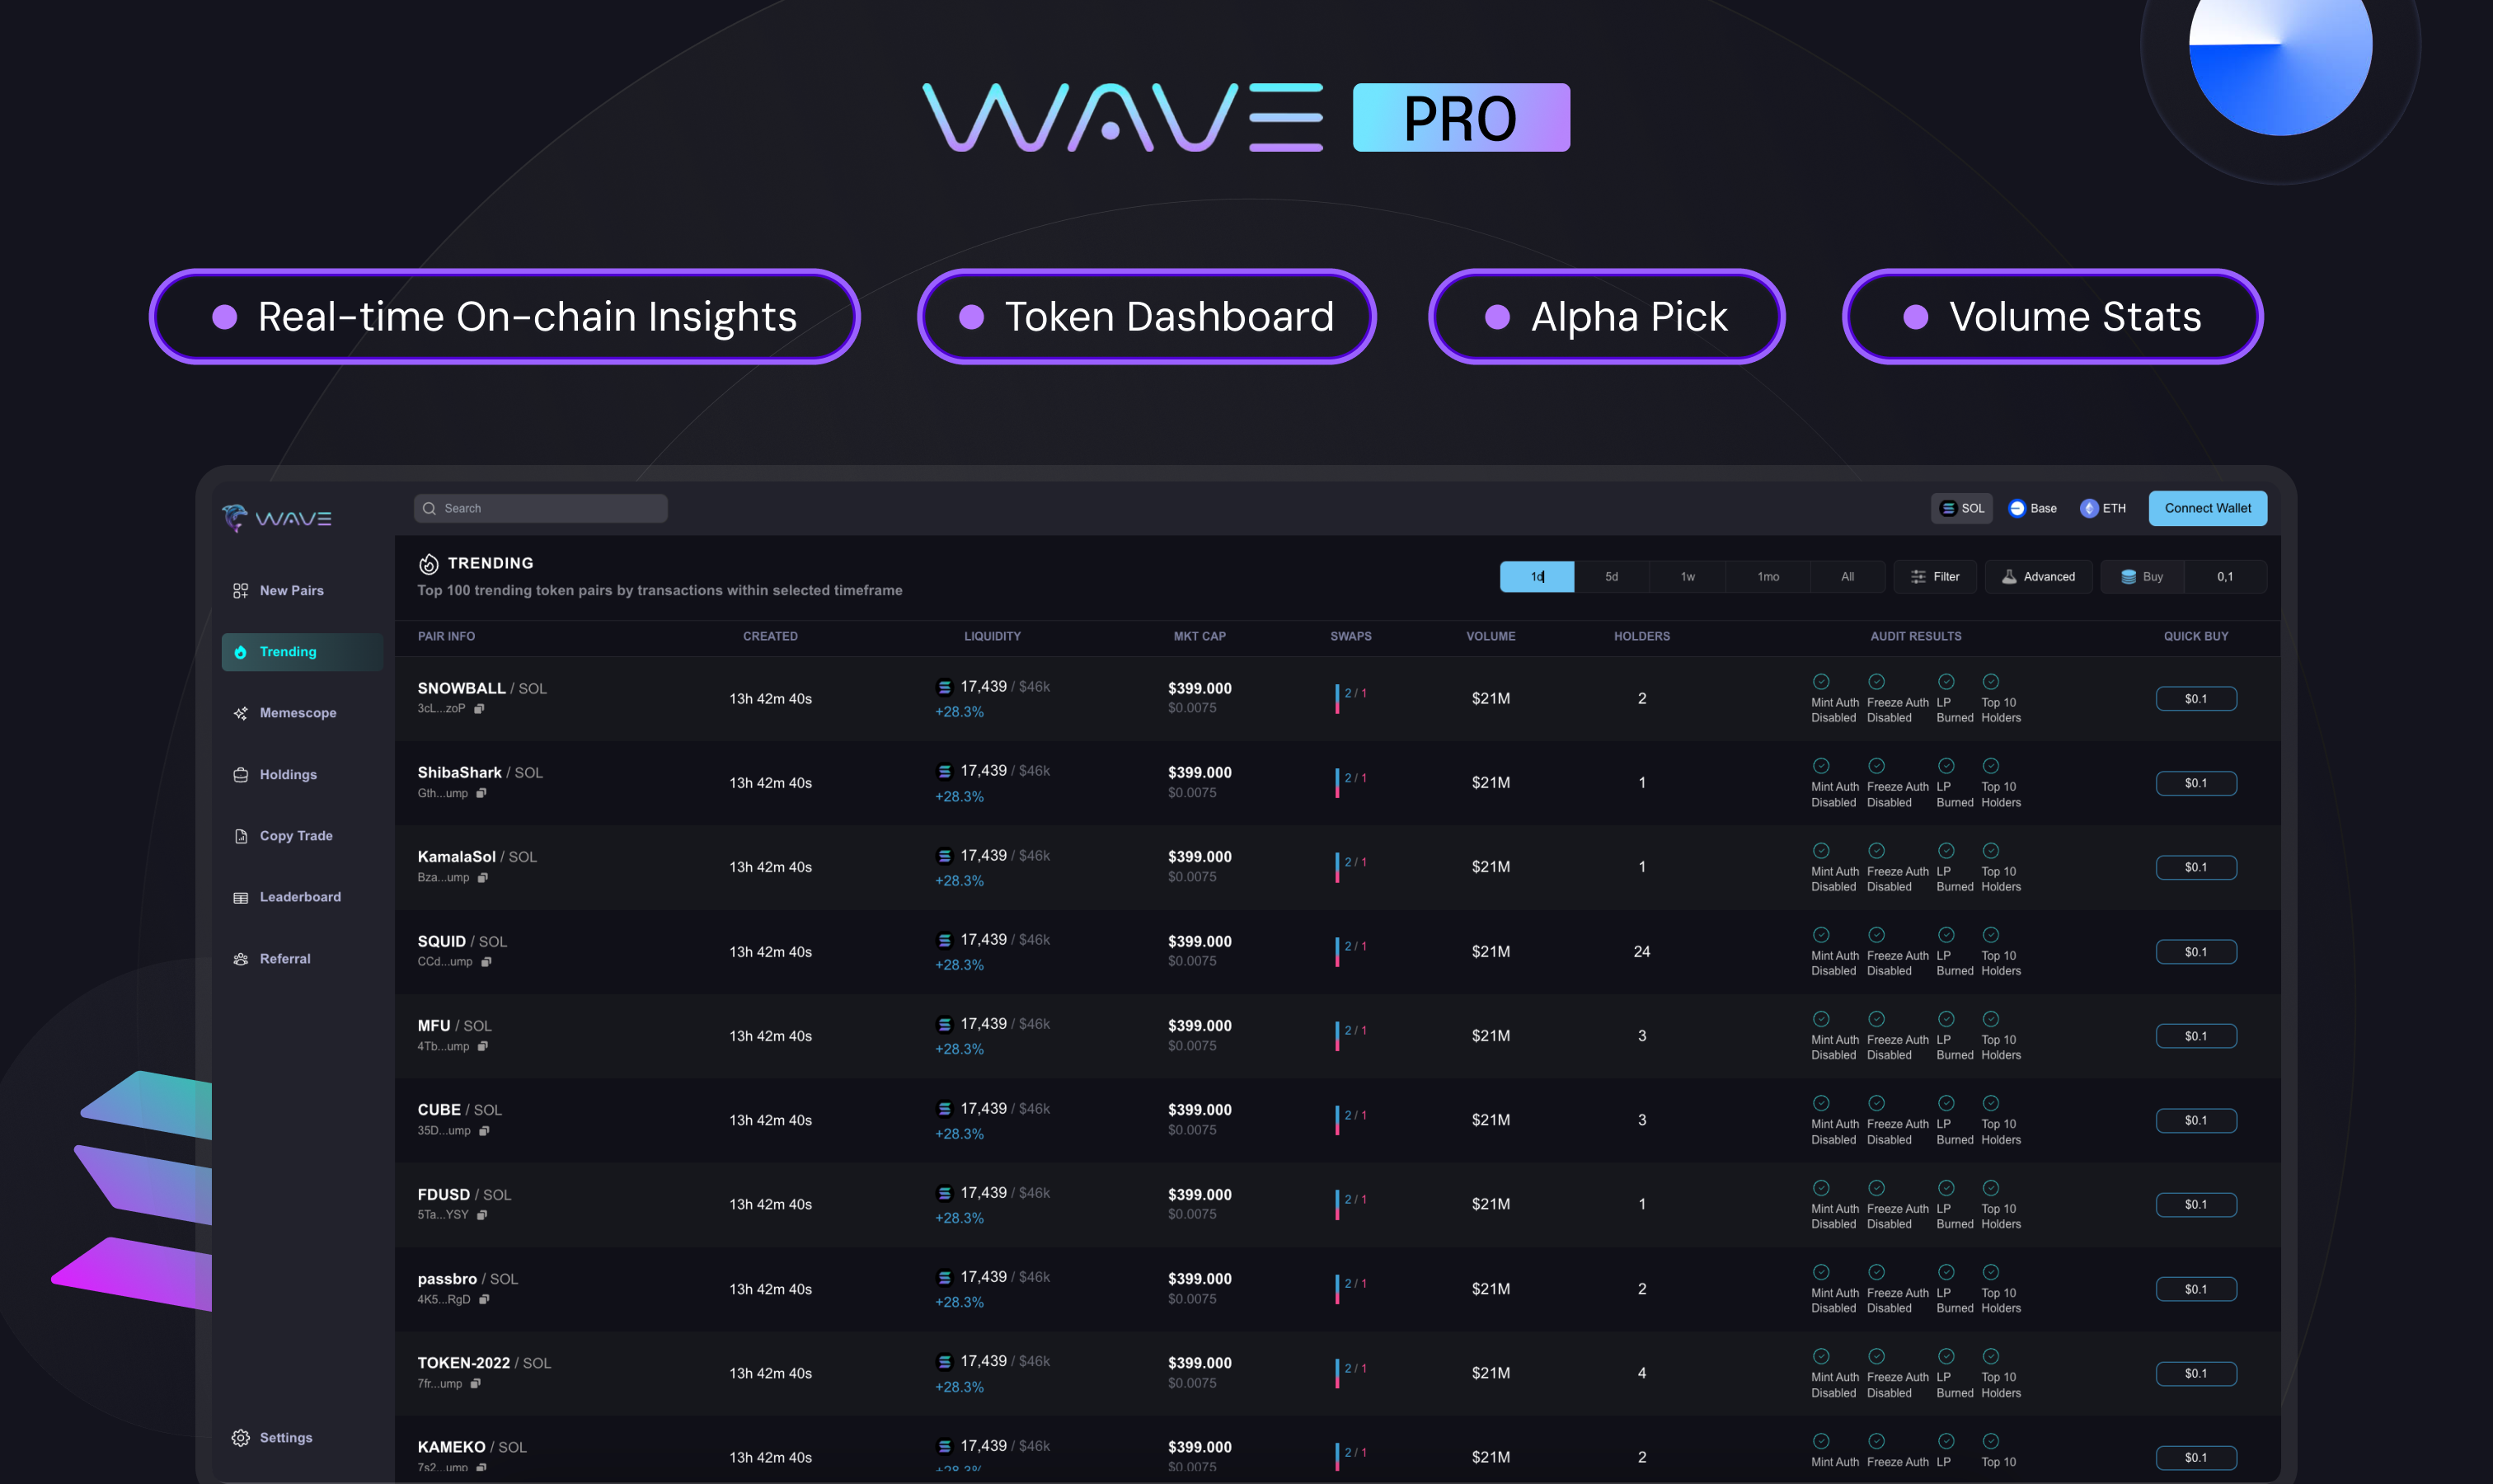The height and width of the screenshot is (1484, 2493).
Task: Click the Buy coin-stack icon
Action: click(x=2129, y=577)
